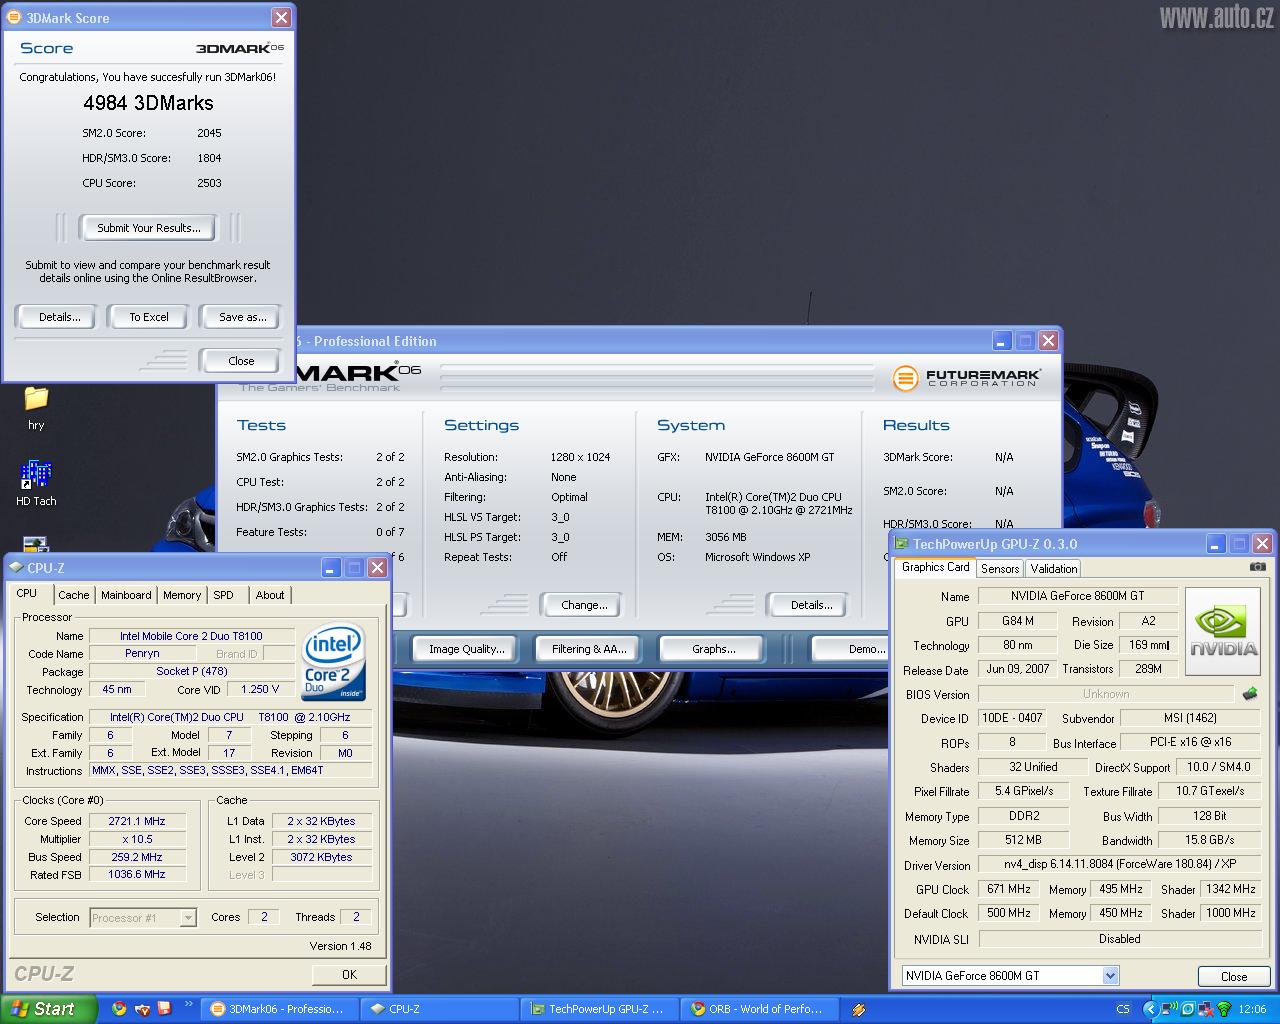Click the 3DMark Score window title icon
Screen dimensions: 1280x1024
pos(14,17)
